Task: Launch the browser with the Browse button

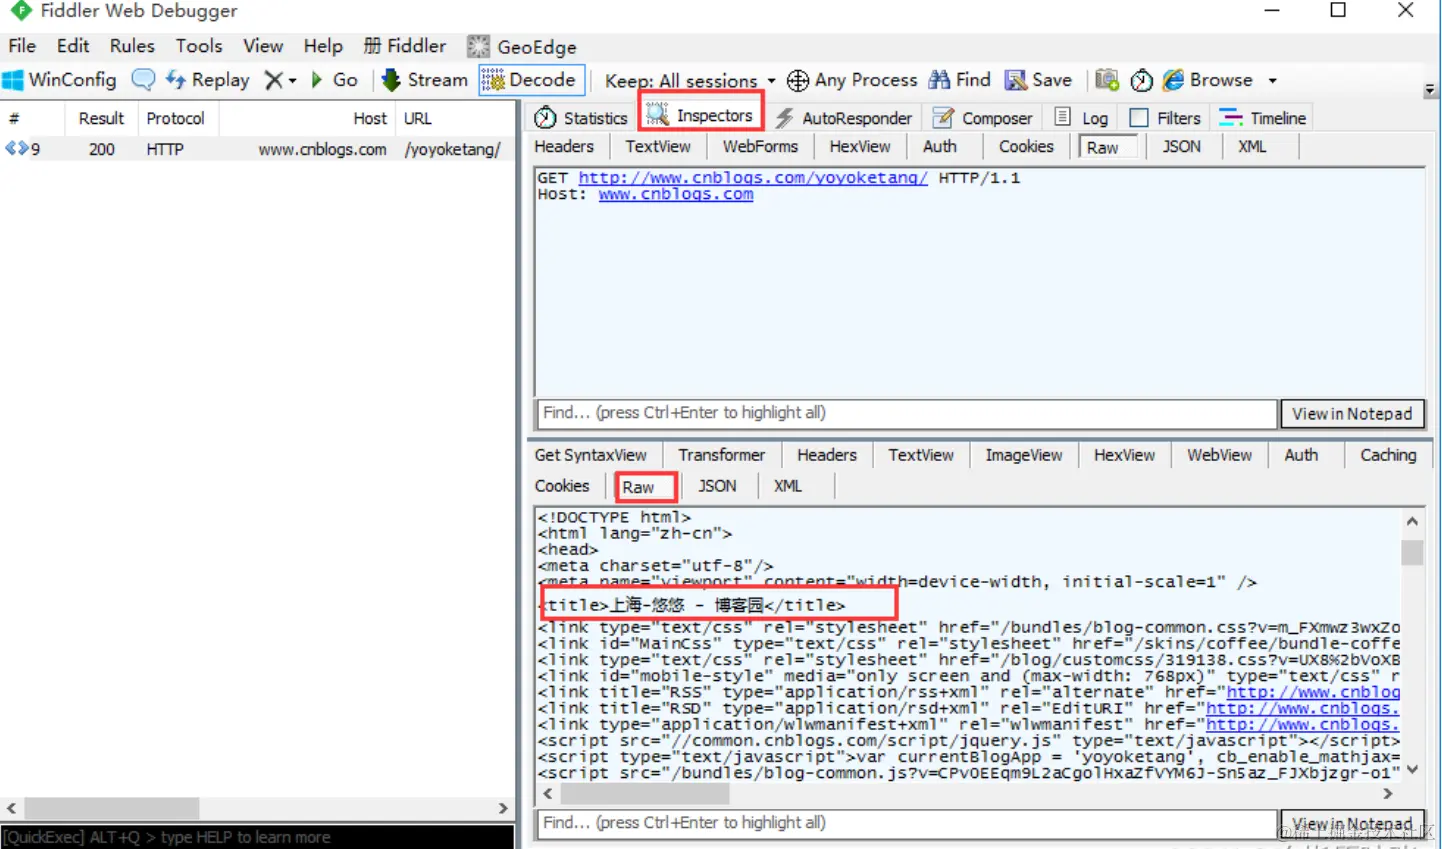Action: 1208,80
